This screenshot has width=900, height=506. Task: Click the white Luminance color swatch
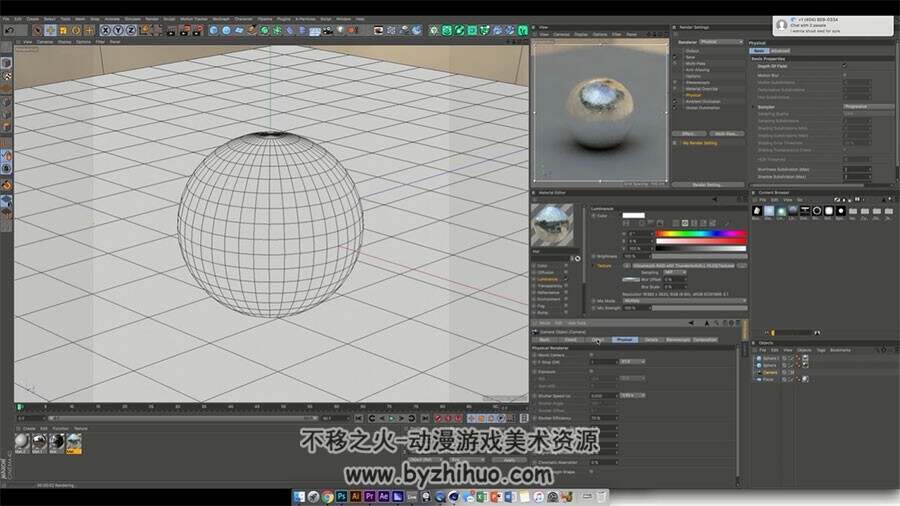633,216
